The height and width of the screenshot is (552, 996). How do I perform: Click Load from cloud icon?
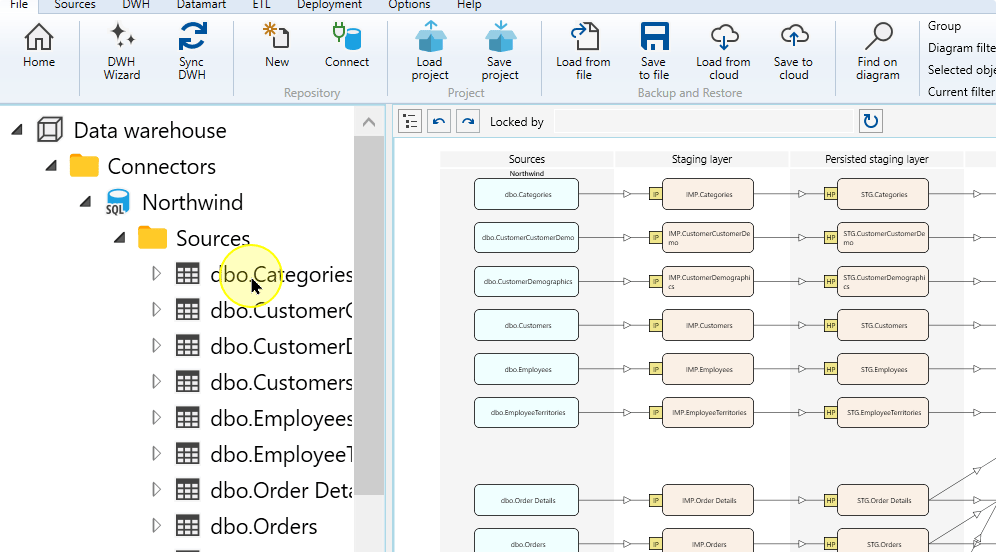point(723,36)
